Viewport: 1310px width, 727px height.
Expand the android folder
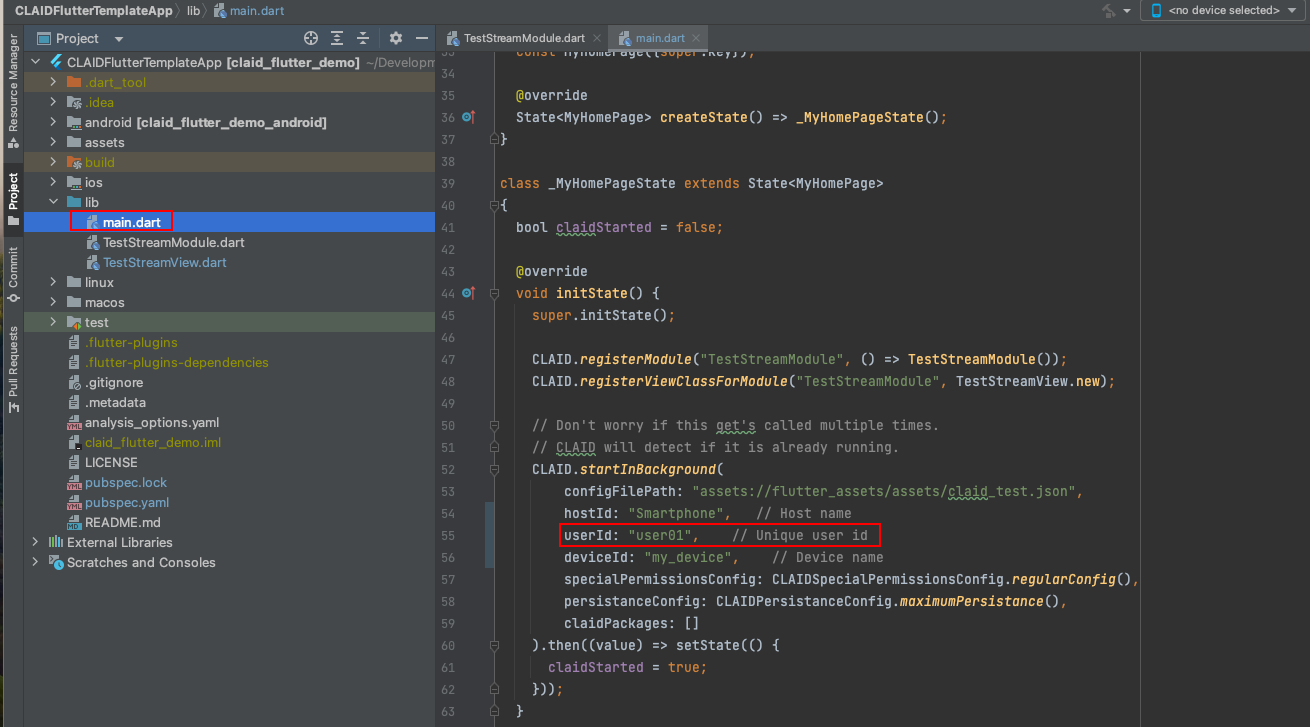click(x=53, y=122)
